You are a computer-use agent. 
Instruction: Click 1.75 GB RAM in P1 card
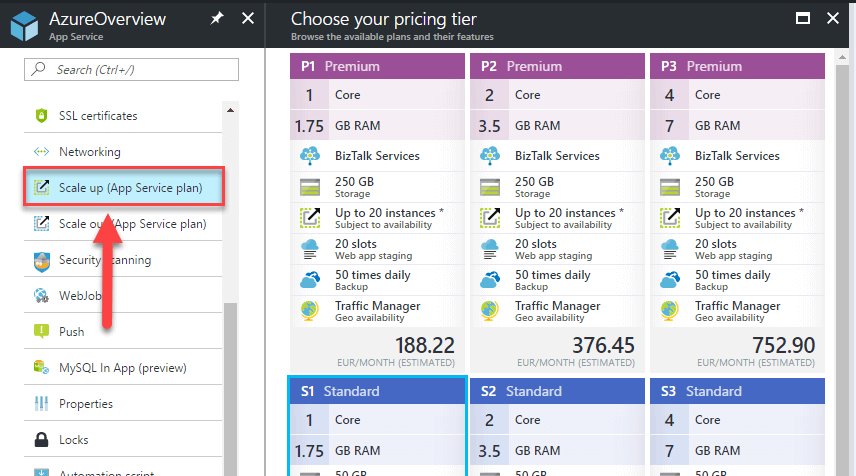[377, 126]
